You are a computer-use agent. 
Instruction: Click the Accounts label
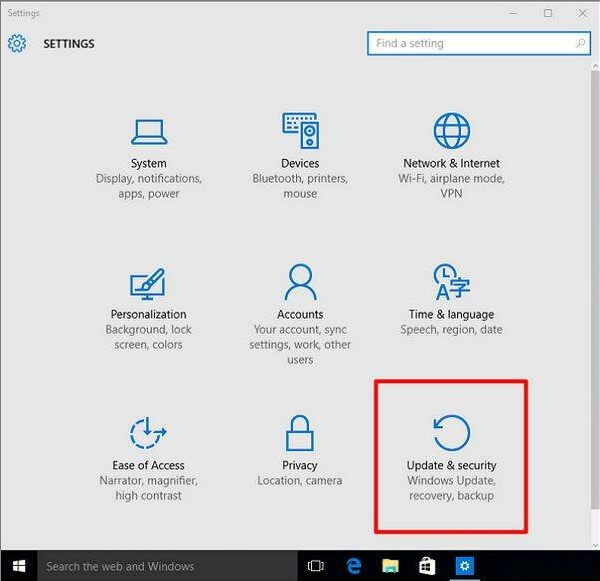coord(300,314)
